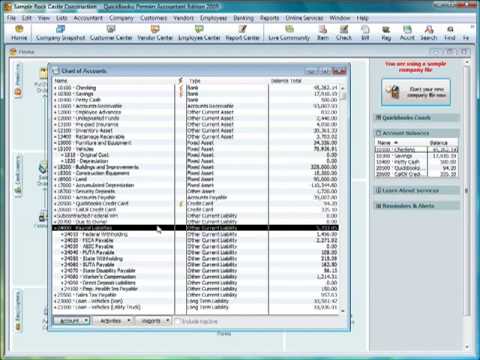Toggle the Include inactive checkbox
Image resolution: width=480 pixels, height=360 pixels.
point(177,321)
